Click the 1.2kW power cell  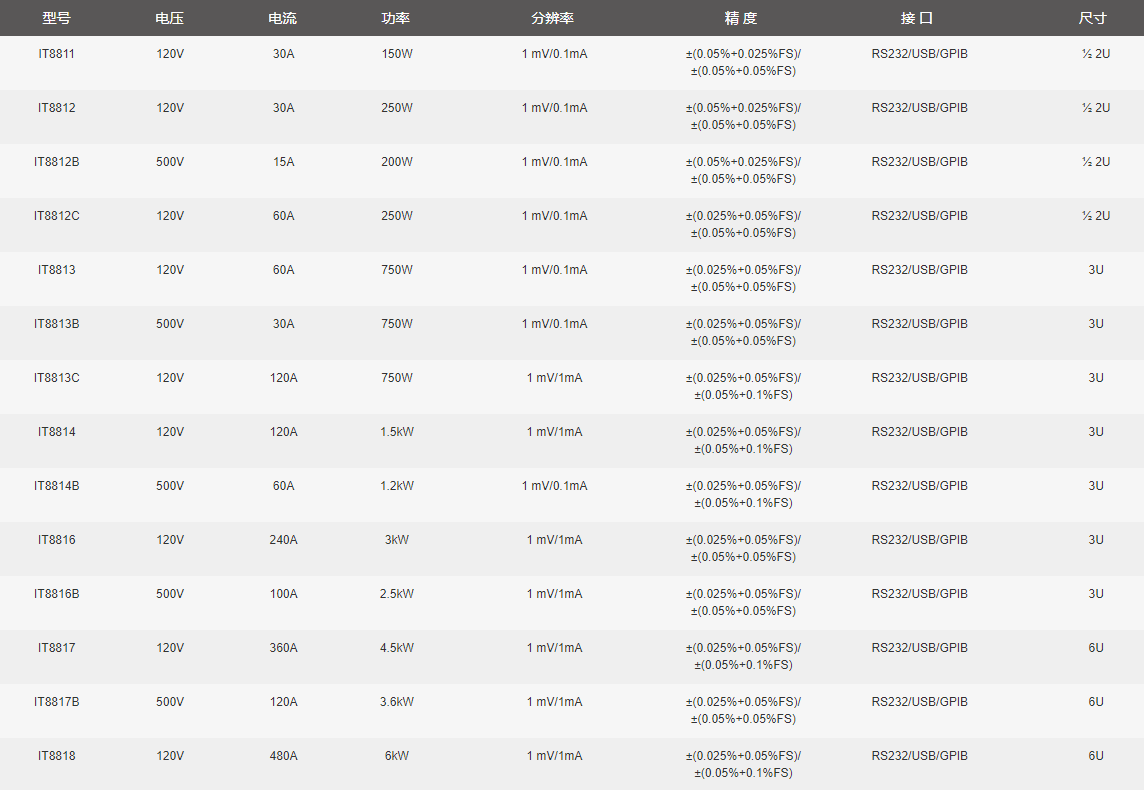click(x=396, y=486)
